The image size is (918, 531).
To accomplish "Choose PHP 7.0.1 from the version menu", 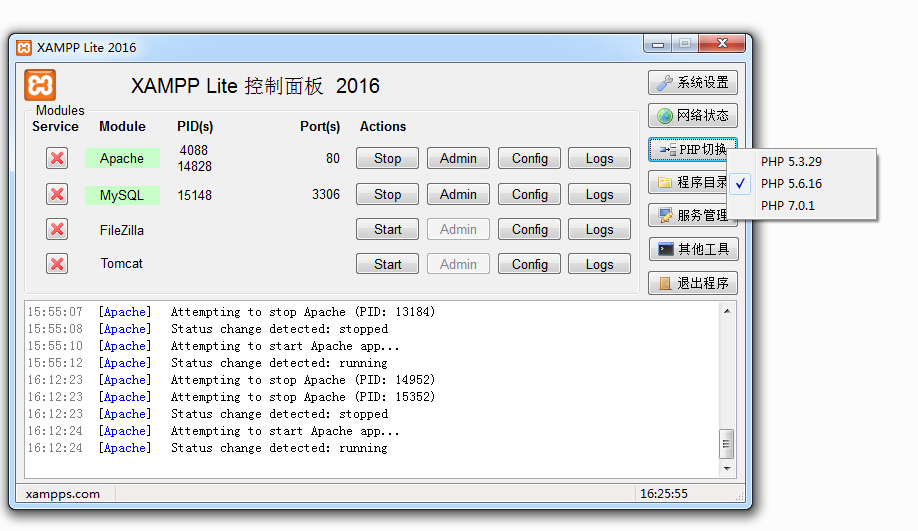I will (x=788, y=206).
